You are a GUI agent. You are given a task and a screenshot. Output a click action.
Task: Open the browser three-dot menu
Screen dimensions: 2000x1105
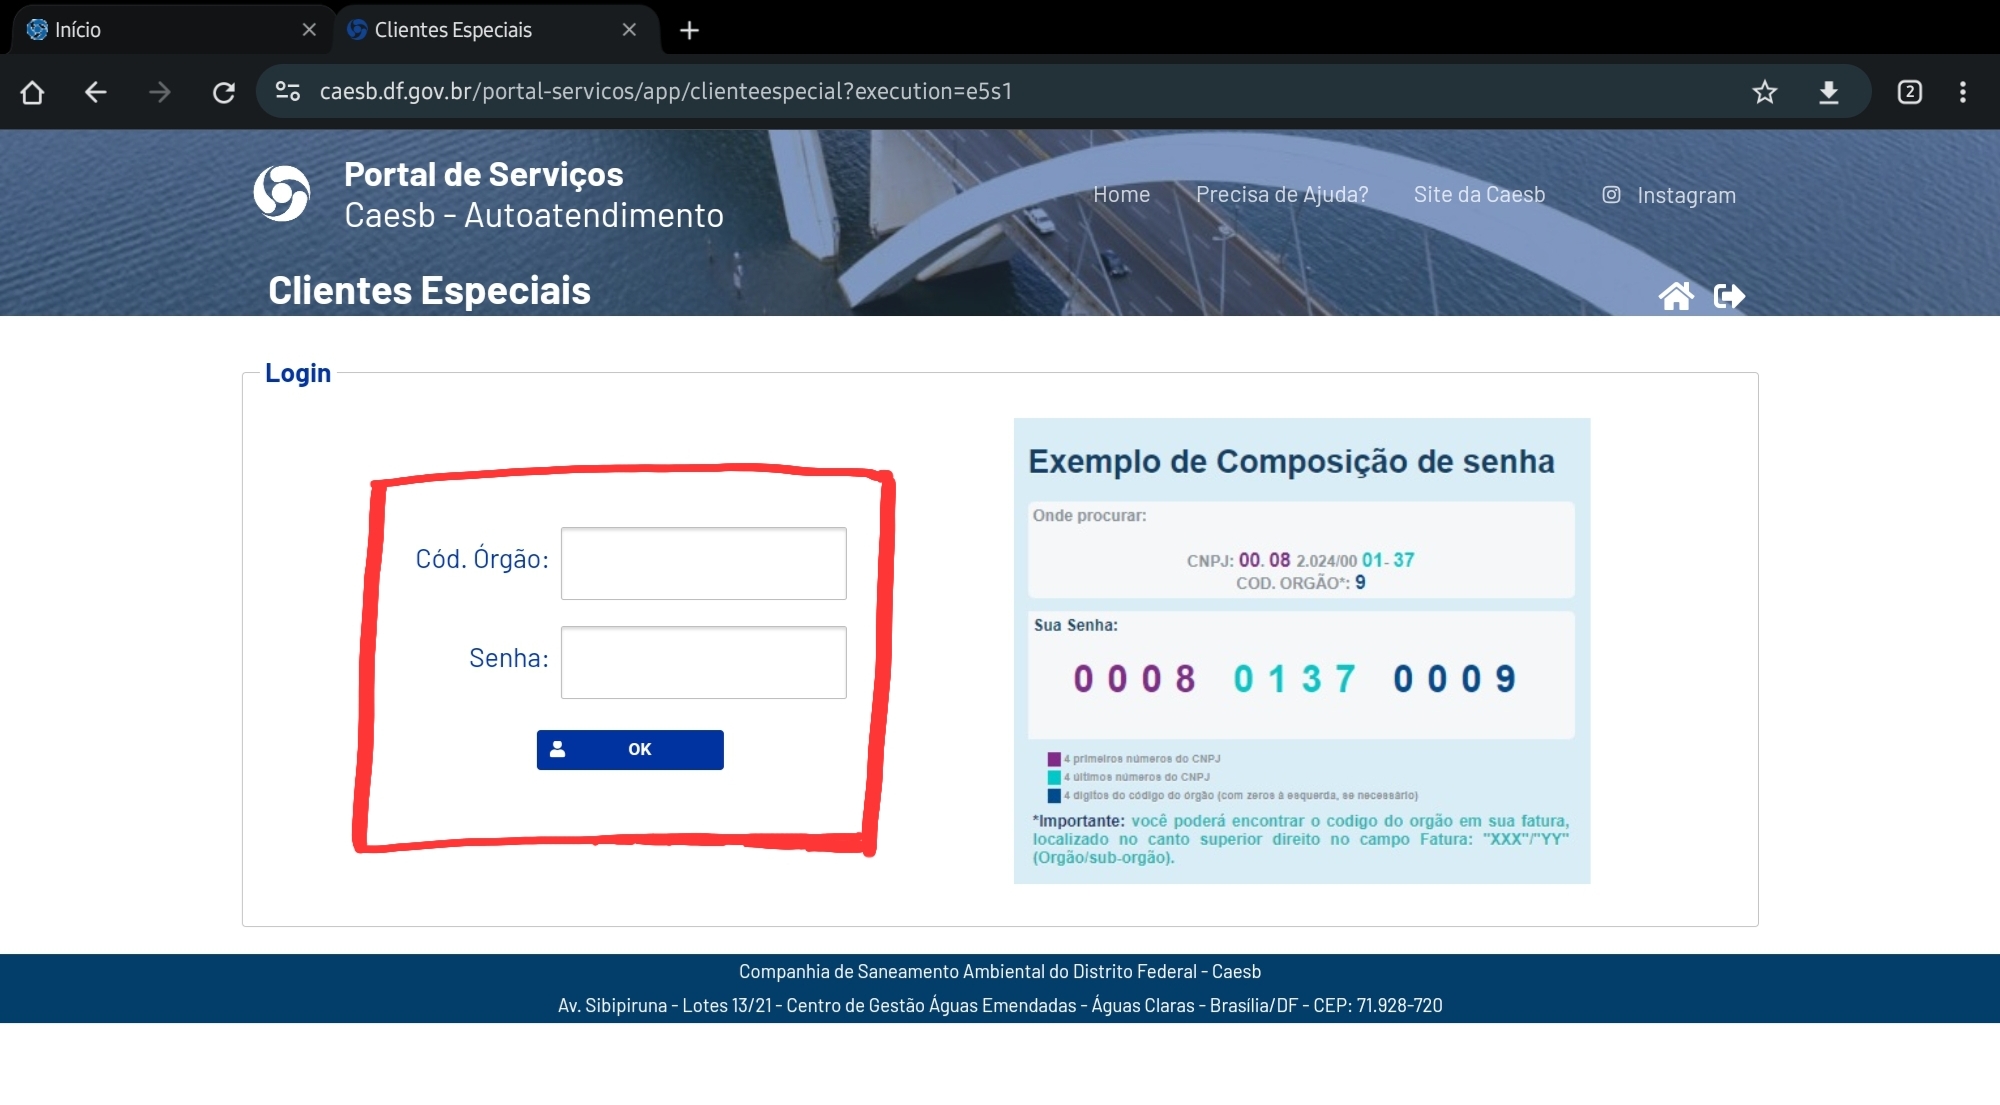1963,92
